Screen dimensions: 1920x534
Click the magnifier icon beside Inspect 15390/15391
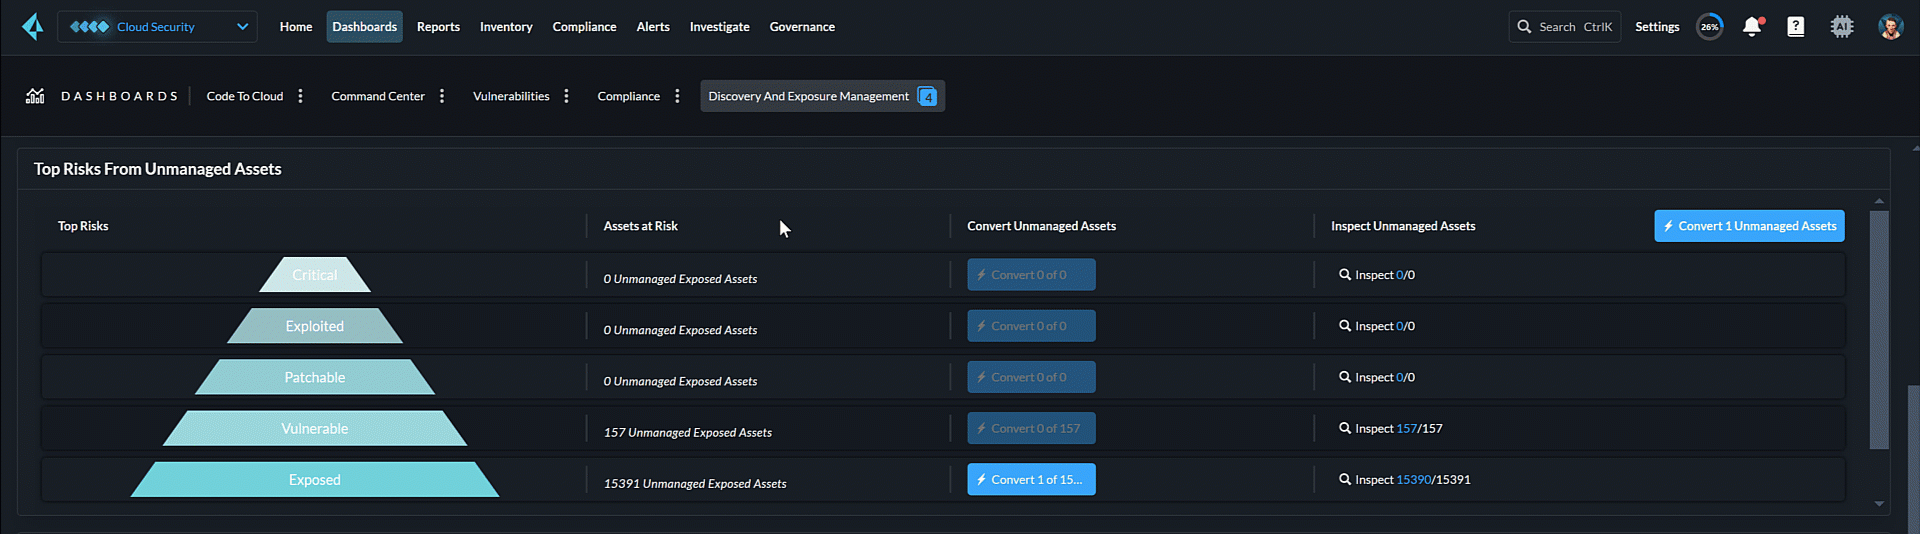1345,479
